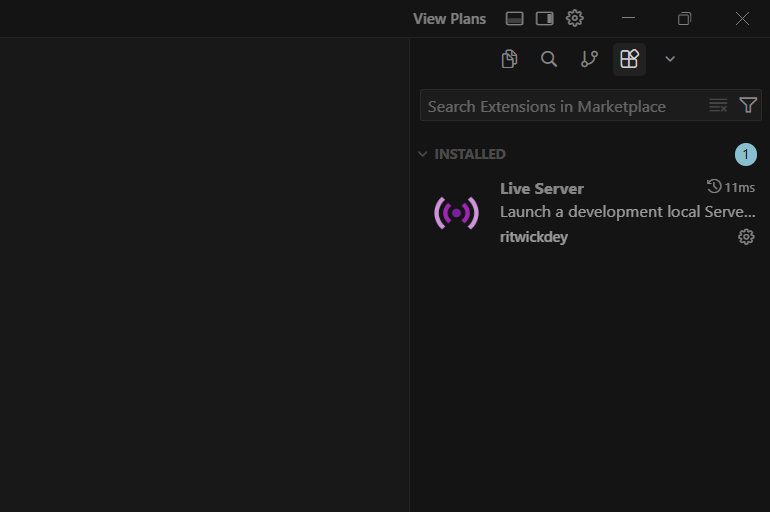Open the Live Server extension entry
Screen dimensions: 770x512
pos(590,213)
